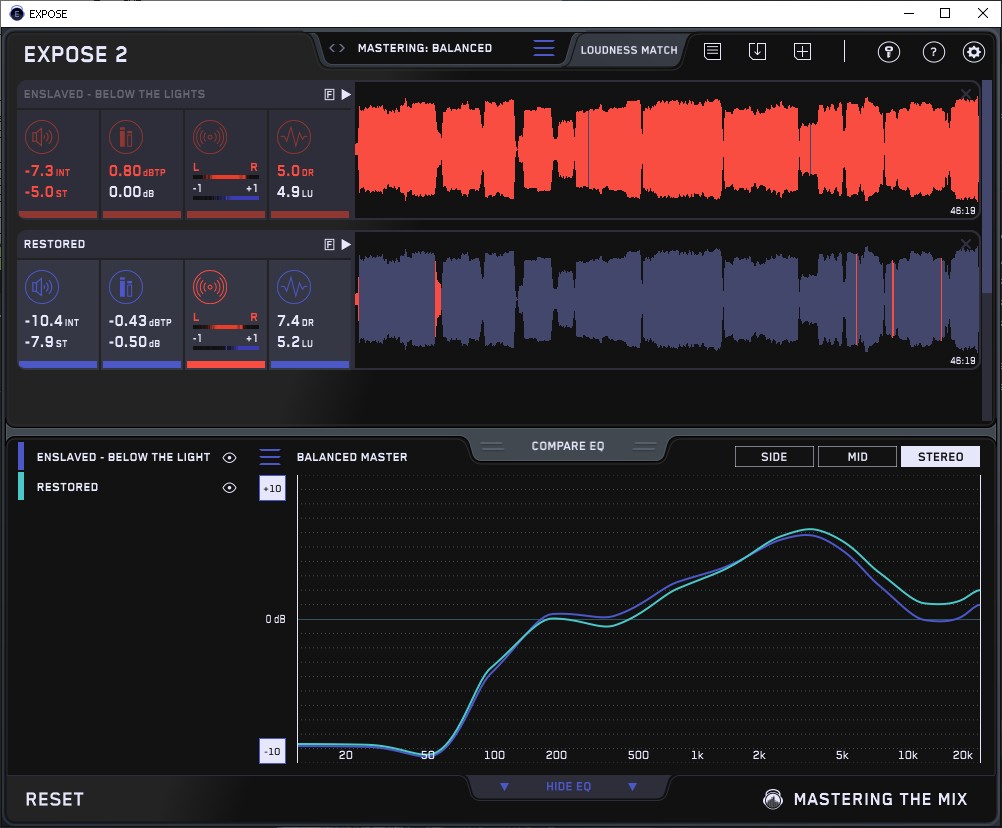Play the Restored track

pos(346,245)
